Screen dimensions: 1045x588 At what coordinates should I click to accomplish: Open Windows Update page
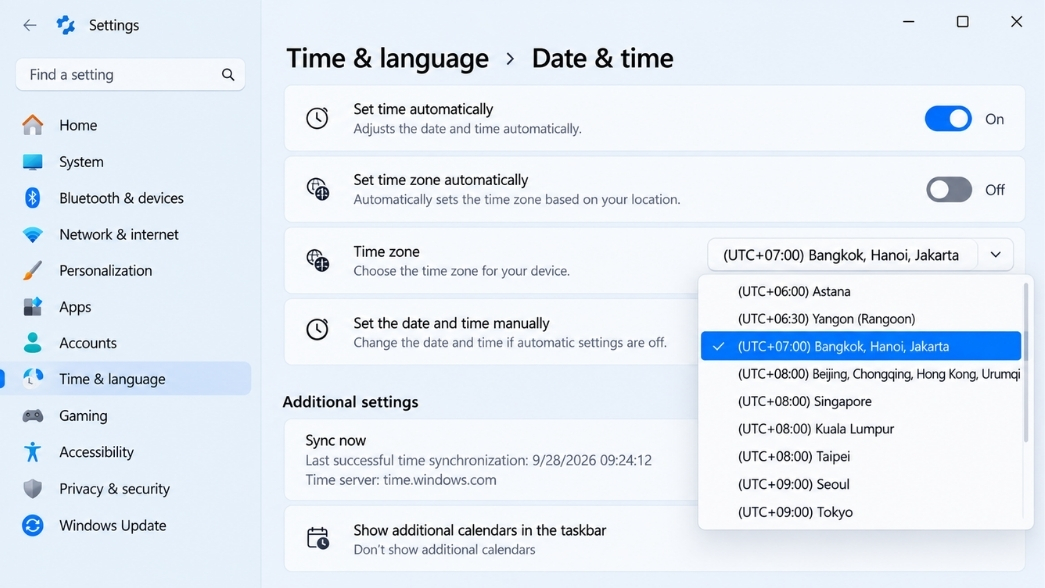(x=127, y=525)
